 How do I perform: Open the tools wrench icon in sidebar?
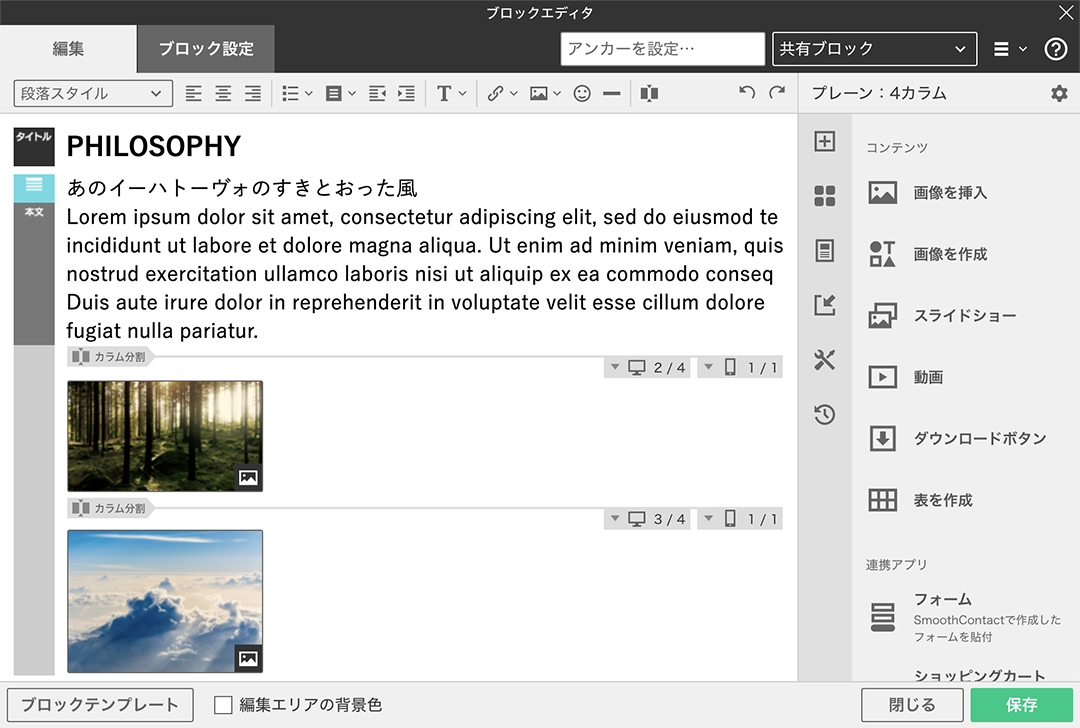click(x=824, y=360)
